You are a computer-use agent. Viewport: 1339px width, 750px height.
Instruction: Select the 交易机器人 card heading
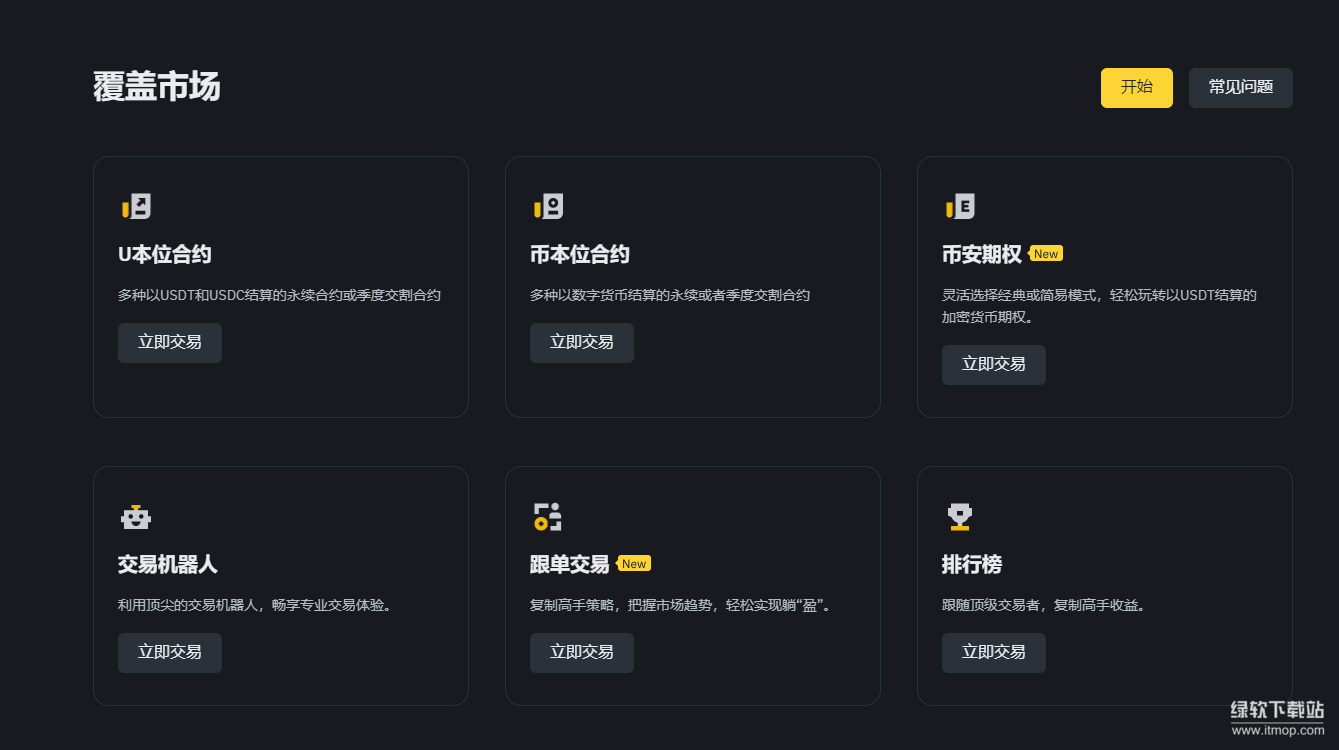(168, 565)
